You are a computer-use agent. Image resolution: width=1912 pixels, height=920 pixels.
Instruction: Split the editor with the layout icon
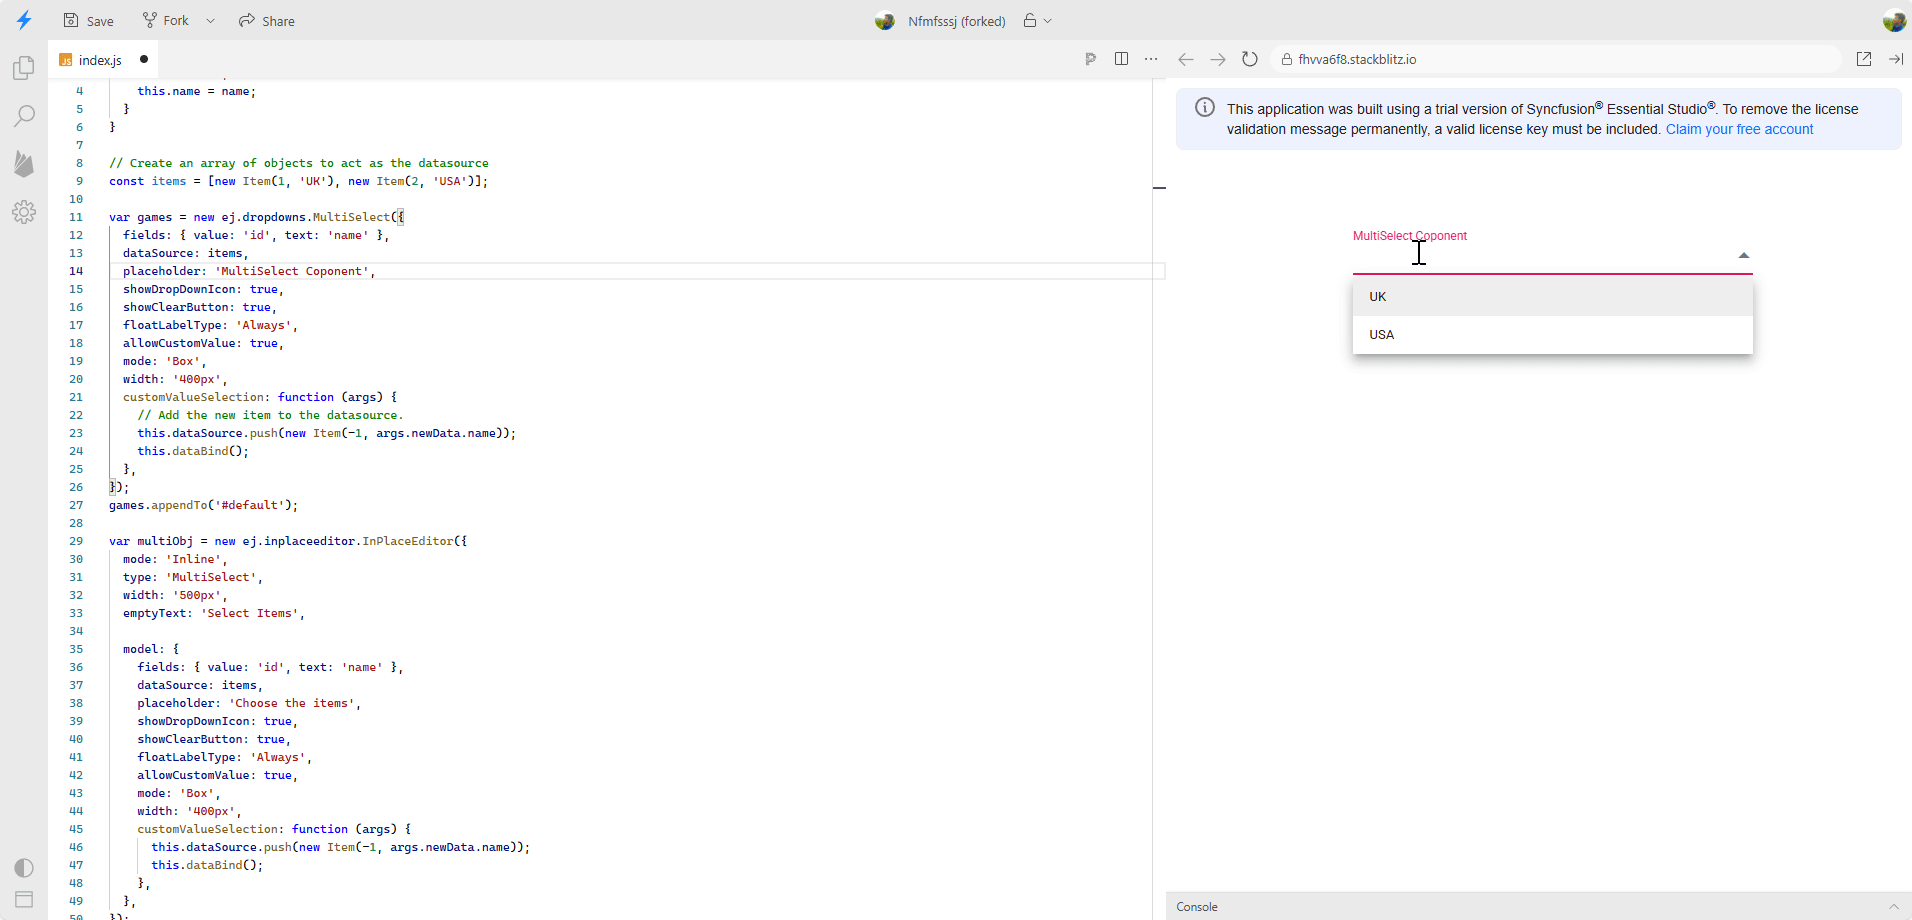[x=1121, y=59]
